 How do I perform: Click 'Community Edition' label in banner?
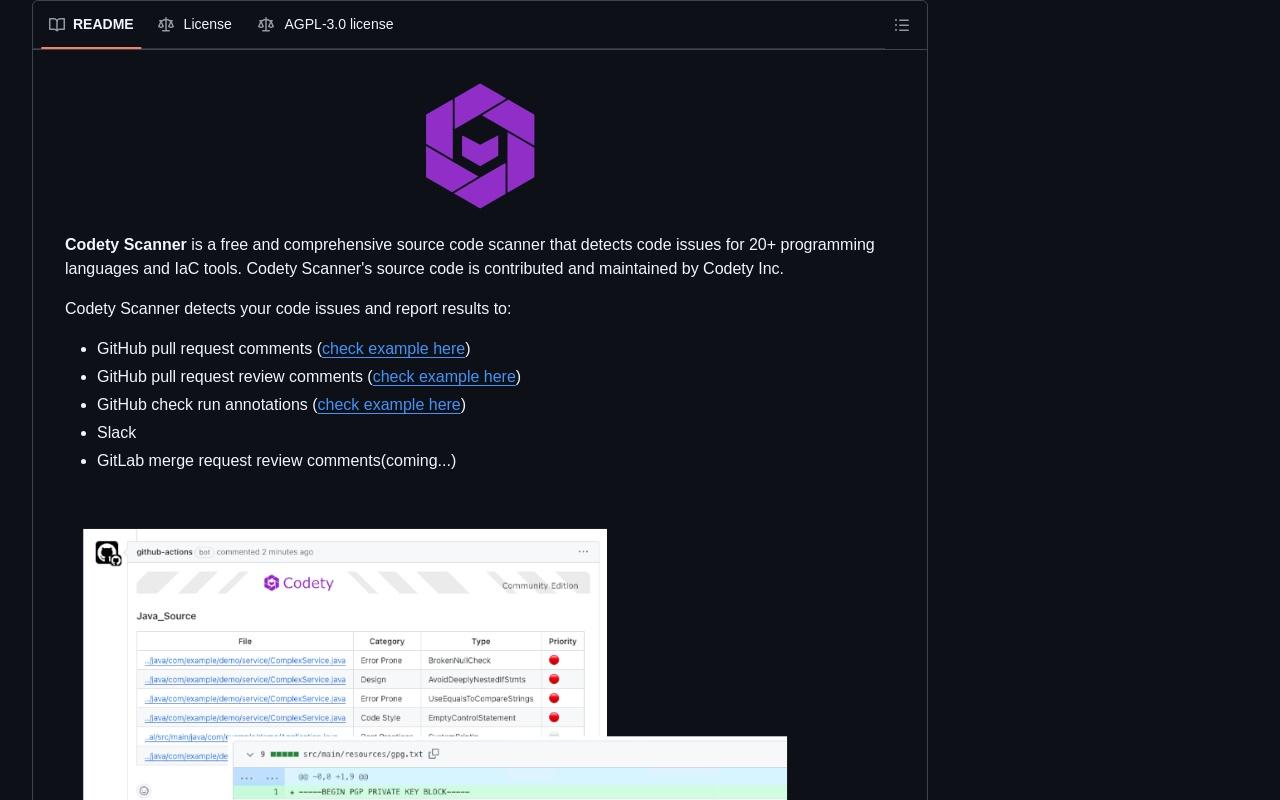(540, 586)
